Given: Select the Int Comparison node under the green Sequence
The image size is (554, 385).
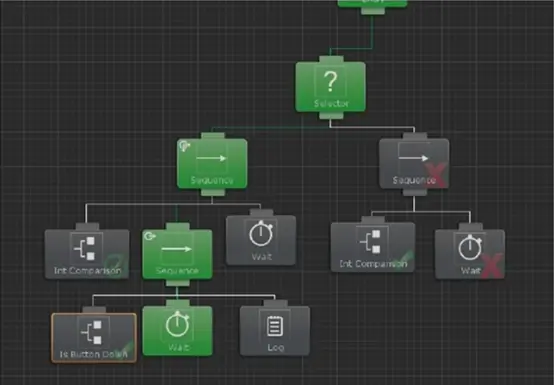Looking at the screenshot, I should [x=87, y=254].
